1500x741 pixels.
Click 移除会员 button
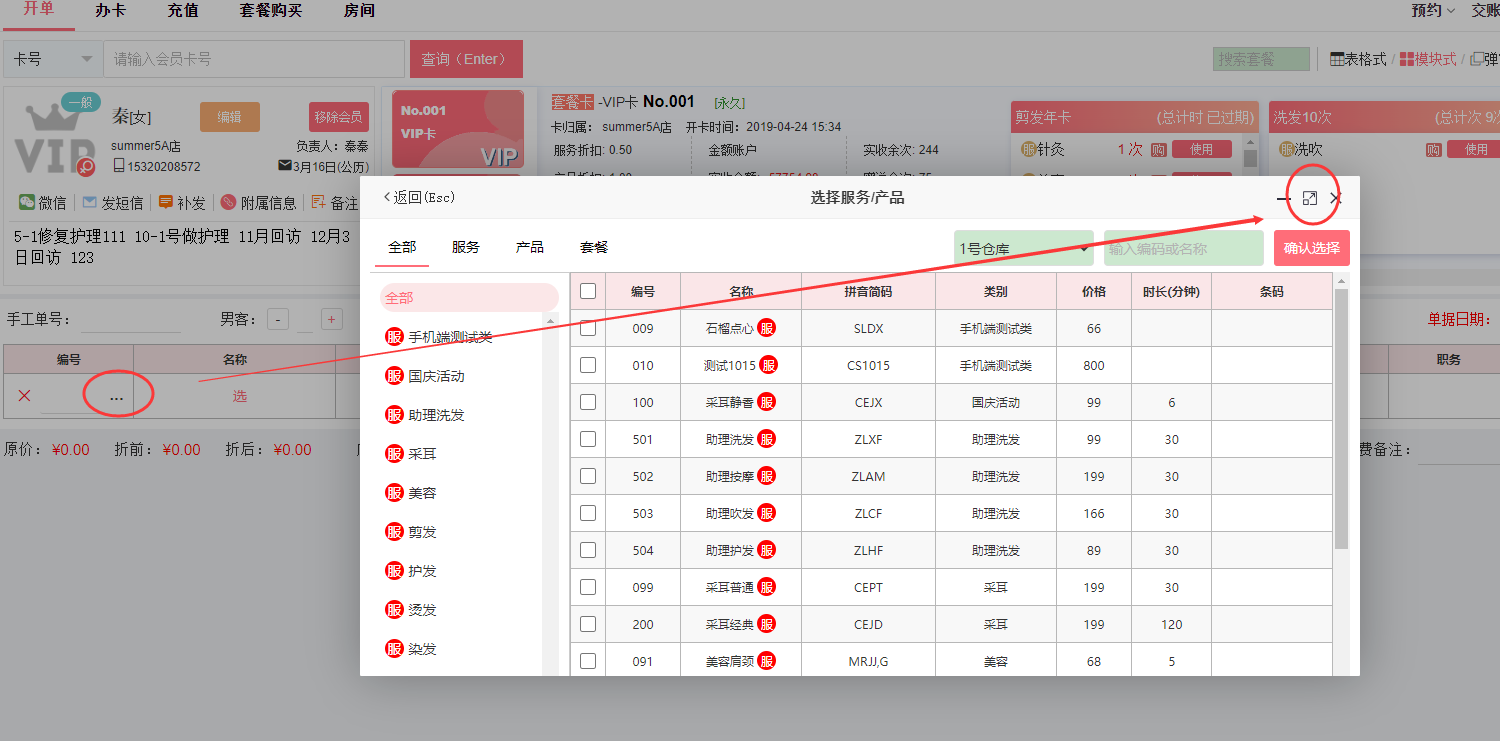pyautogui.click(x=339, y=117)
